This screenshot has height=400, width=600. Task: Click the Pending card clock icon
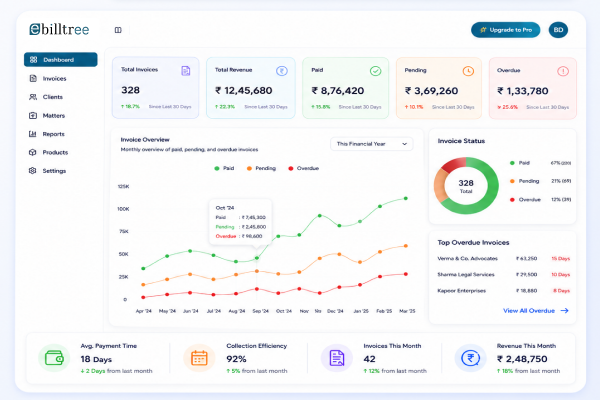[468, 71]
